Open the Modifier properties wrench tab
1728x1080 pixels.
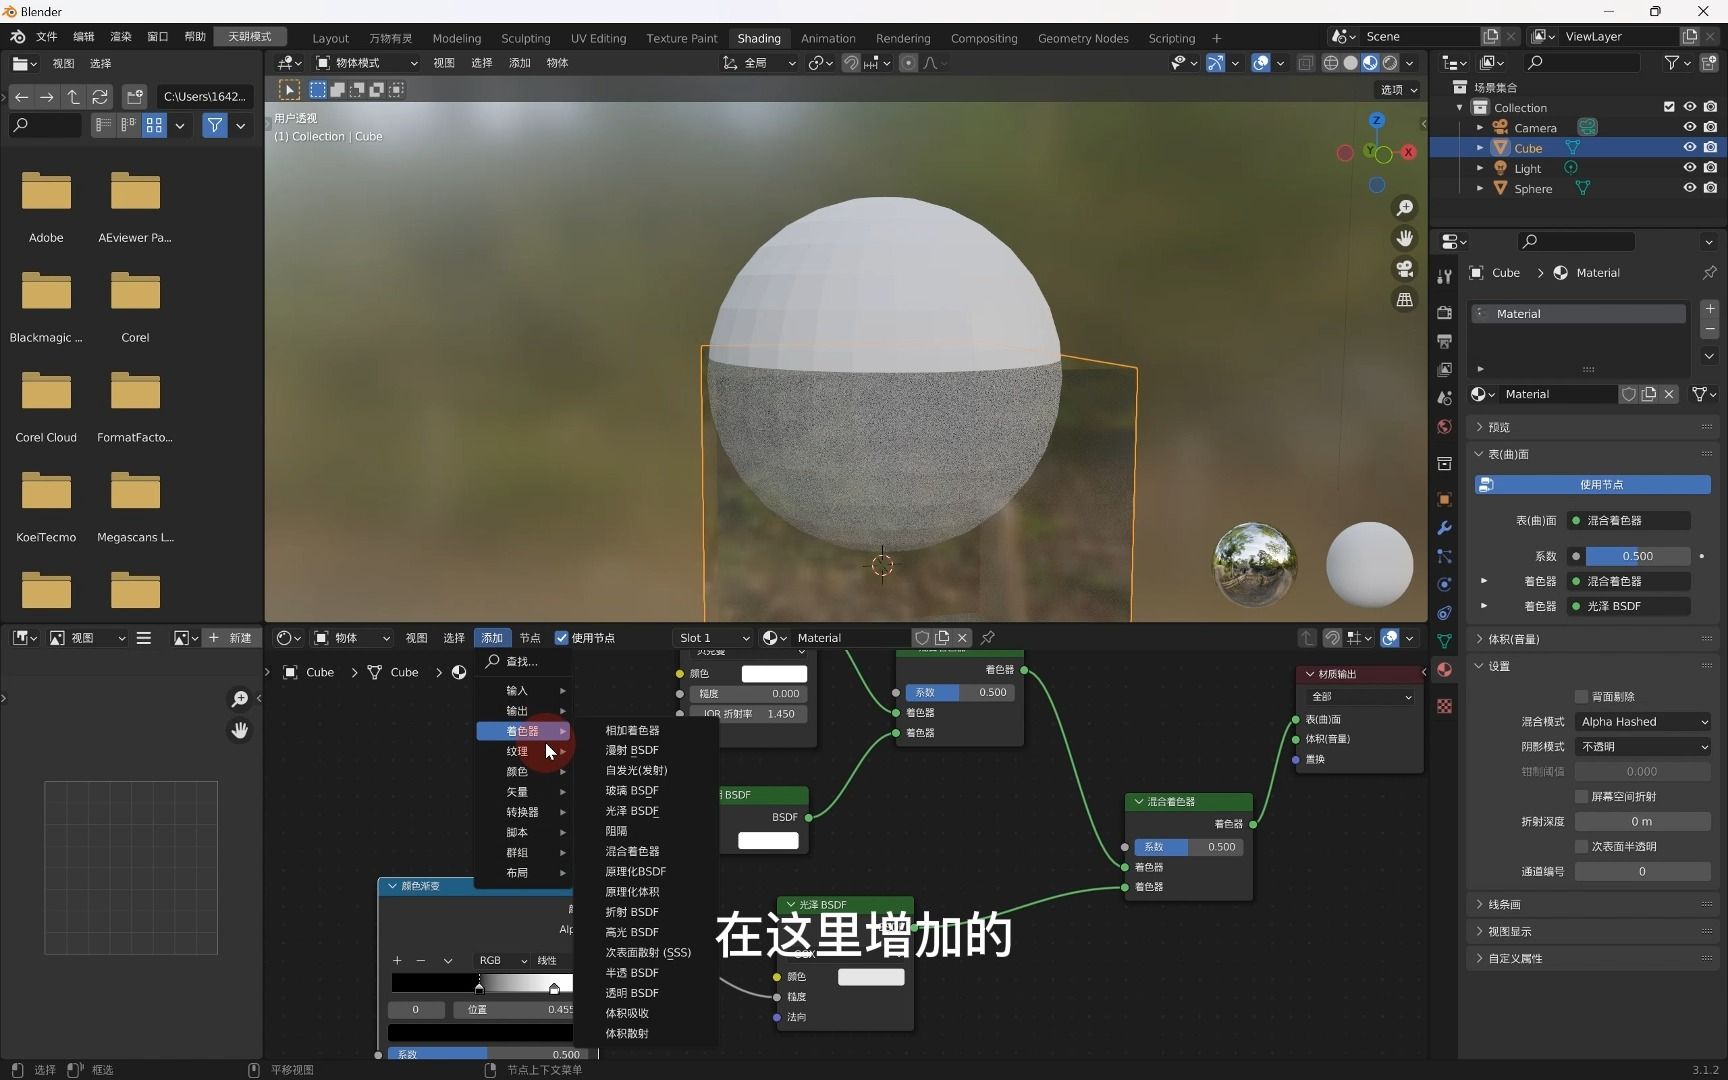(x=1444, y=527)
